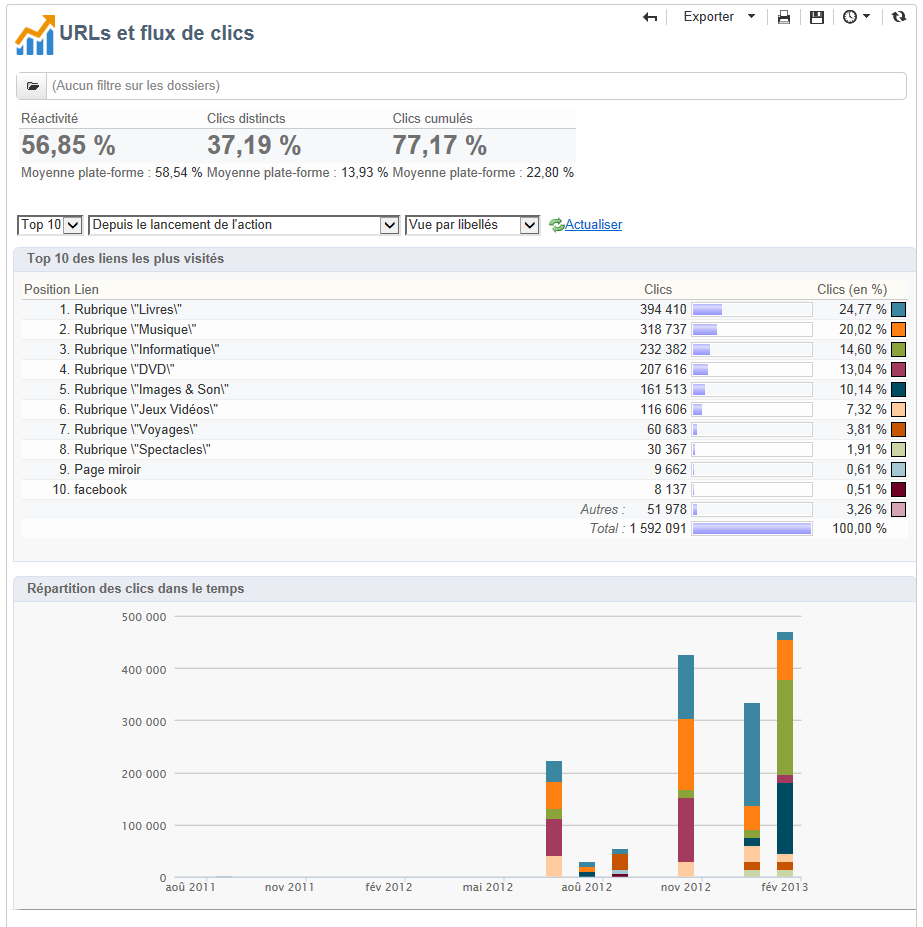The image size is (923, 927).
Task: Select the Rubrique "Livres" row label
Action: pos(128,309)
